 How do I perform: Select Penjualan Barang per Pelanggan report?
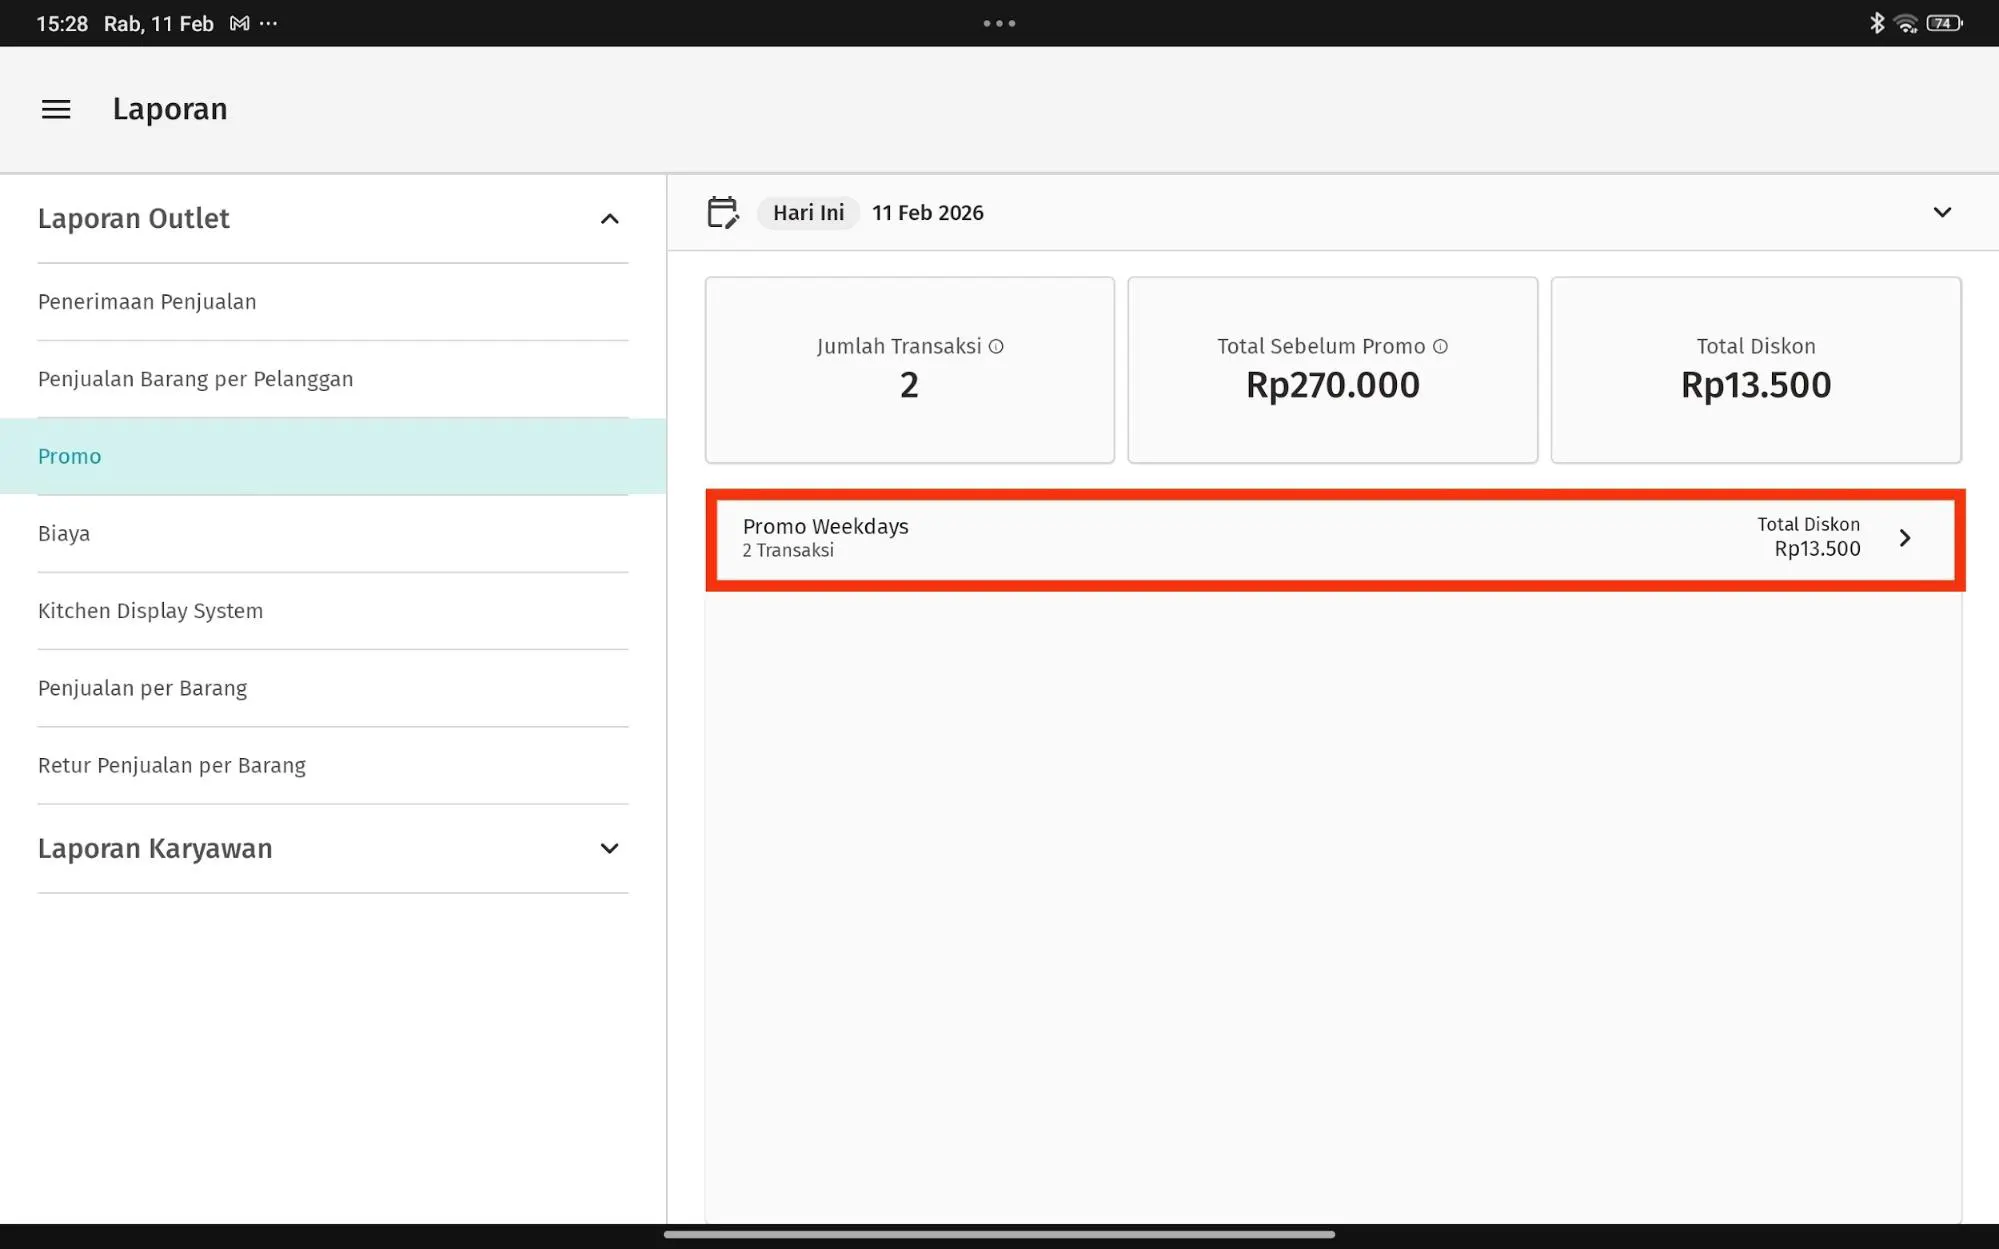(x=195, y=379)
